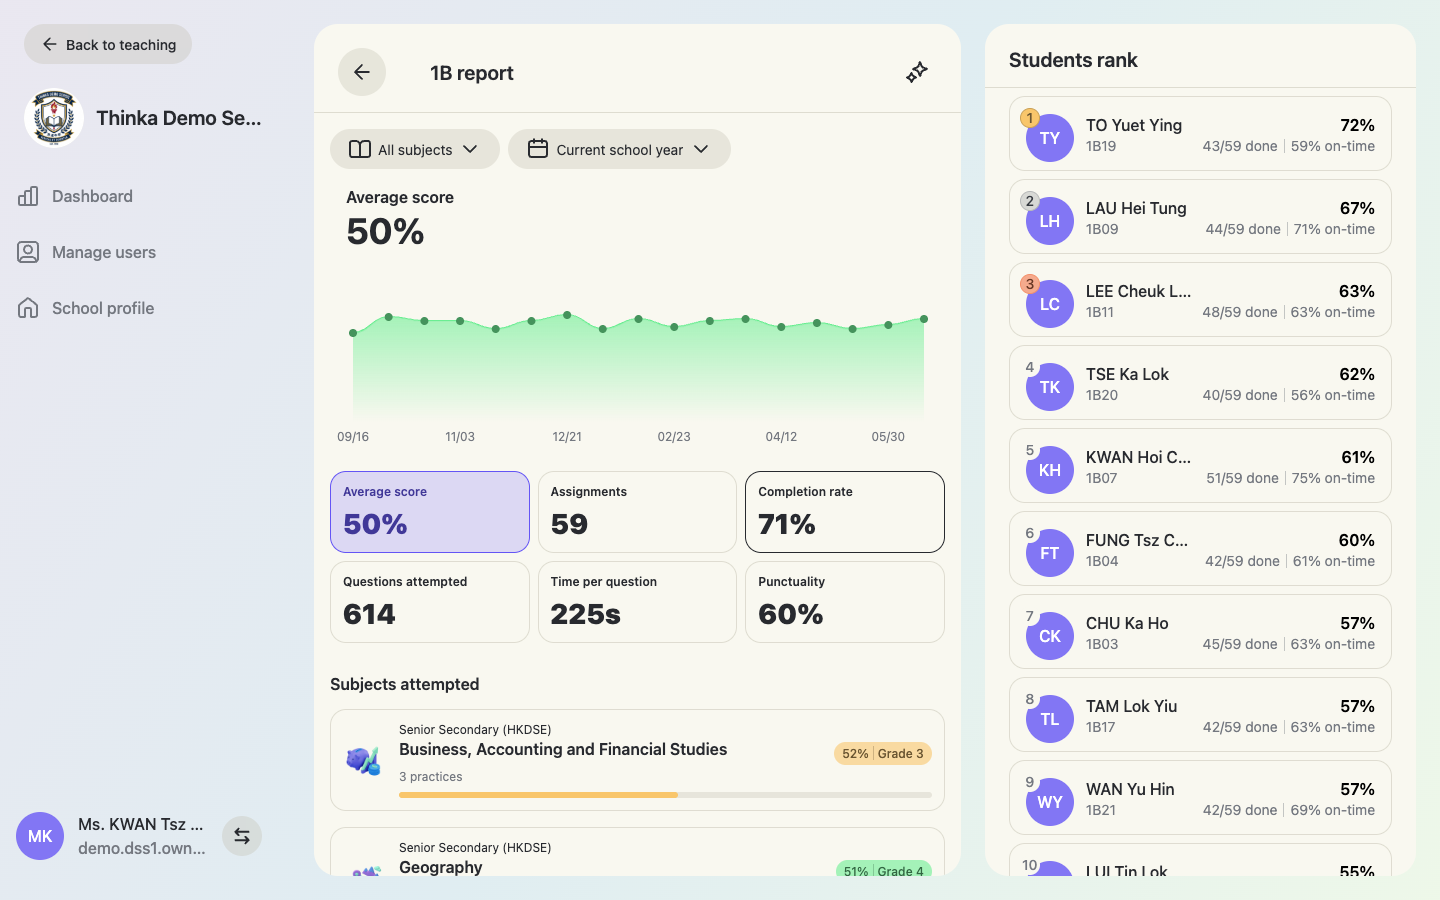Open CHU Ka Ho student row
Viewport: 1440px width, 900px height.
(x=1200, y=632)
